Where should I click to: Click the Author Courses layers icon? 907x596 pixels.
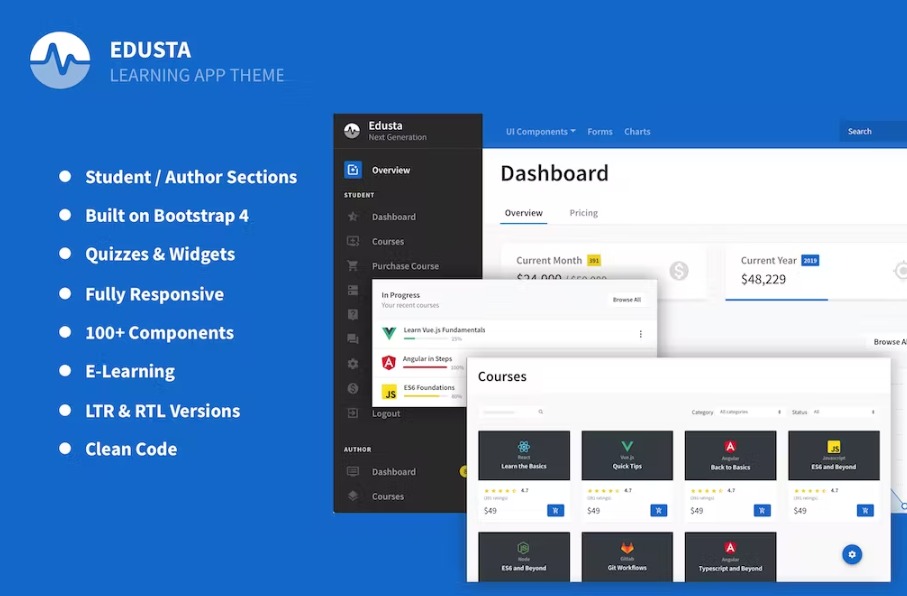pos(353,496)
